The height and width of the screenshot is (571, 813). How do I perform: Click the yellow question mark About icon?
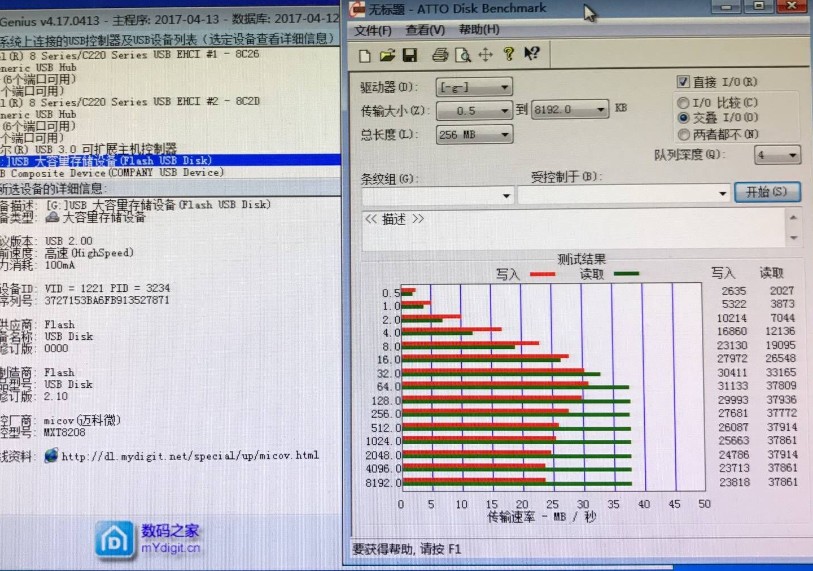tap(509, 53)
